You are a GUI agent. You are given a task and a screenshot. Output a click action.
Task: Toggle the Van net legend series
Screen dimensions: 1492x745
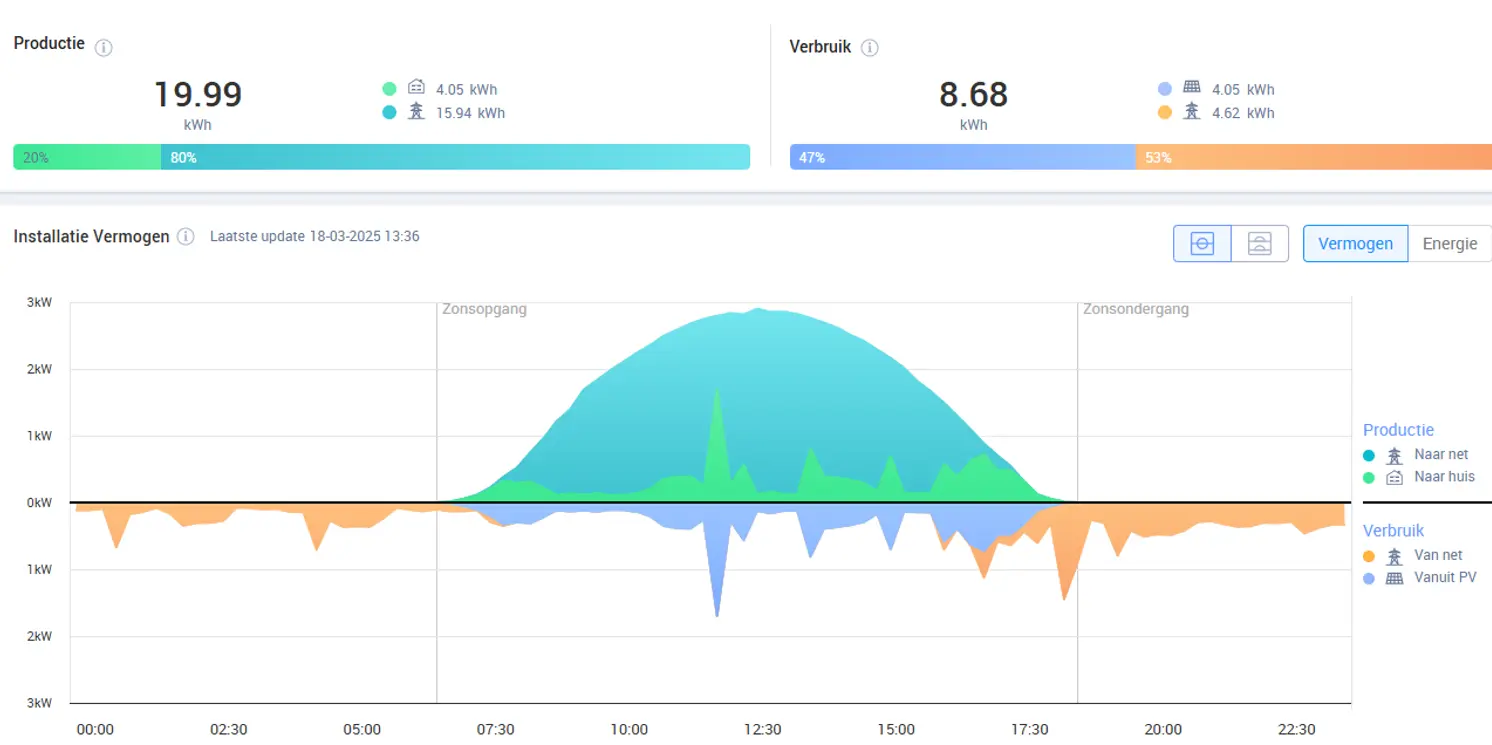[1438, 555]
